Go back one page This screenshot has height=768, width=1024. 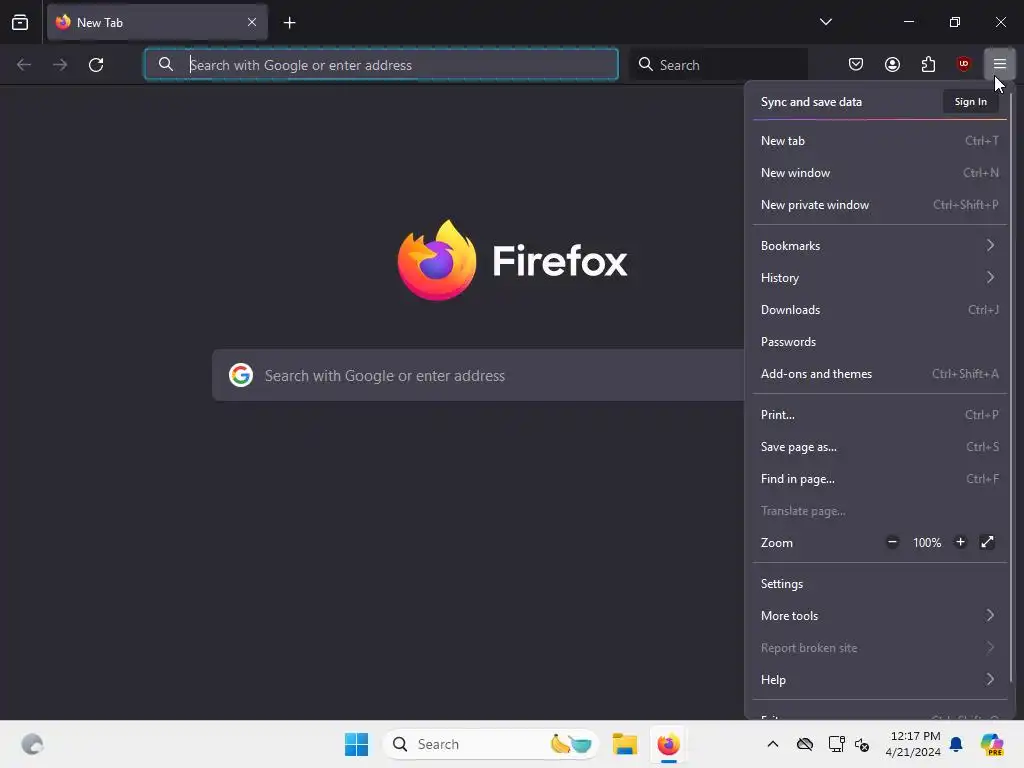point(24,65)
